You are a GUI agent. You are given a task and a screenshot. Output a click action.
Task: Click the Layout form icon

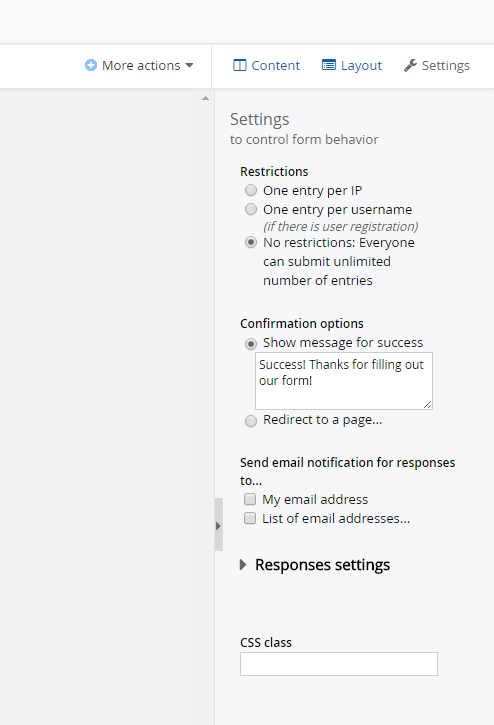click(329, 65)
